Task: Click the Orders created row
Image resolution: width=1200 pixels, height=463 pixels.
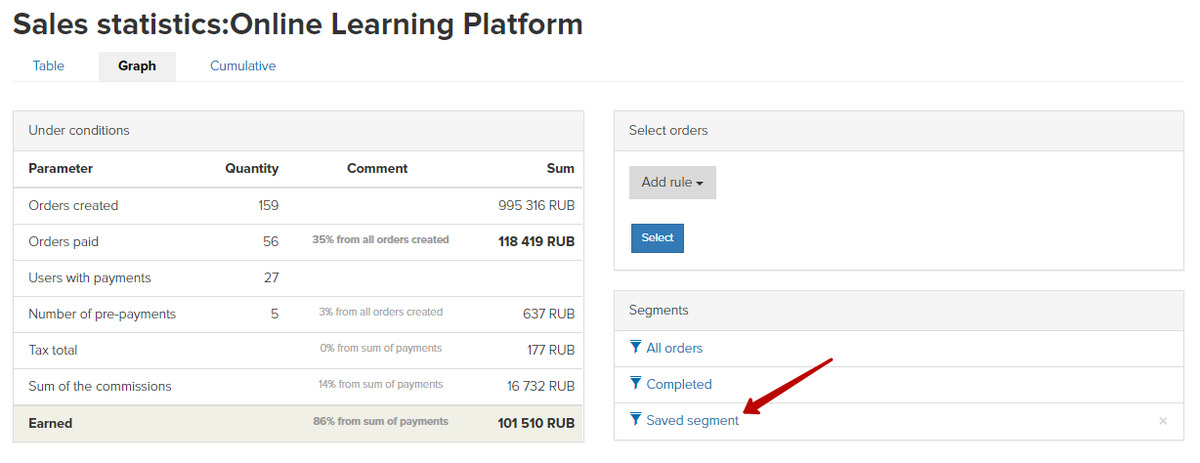Action: point(298,205)
